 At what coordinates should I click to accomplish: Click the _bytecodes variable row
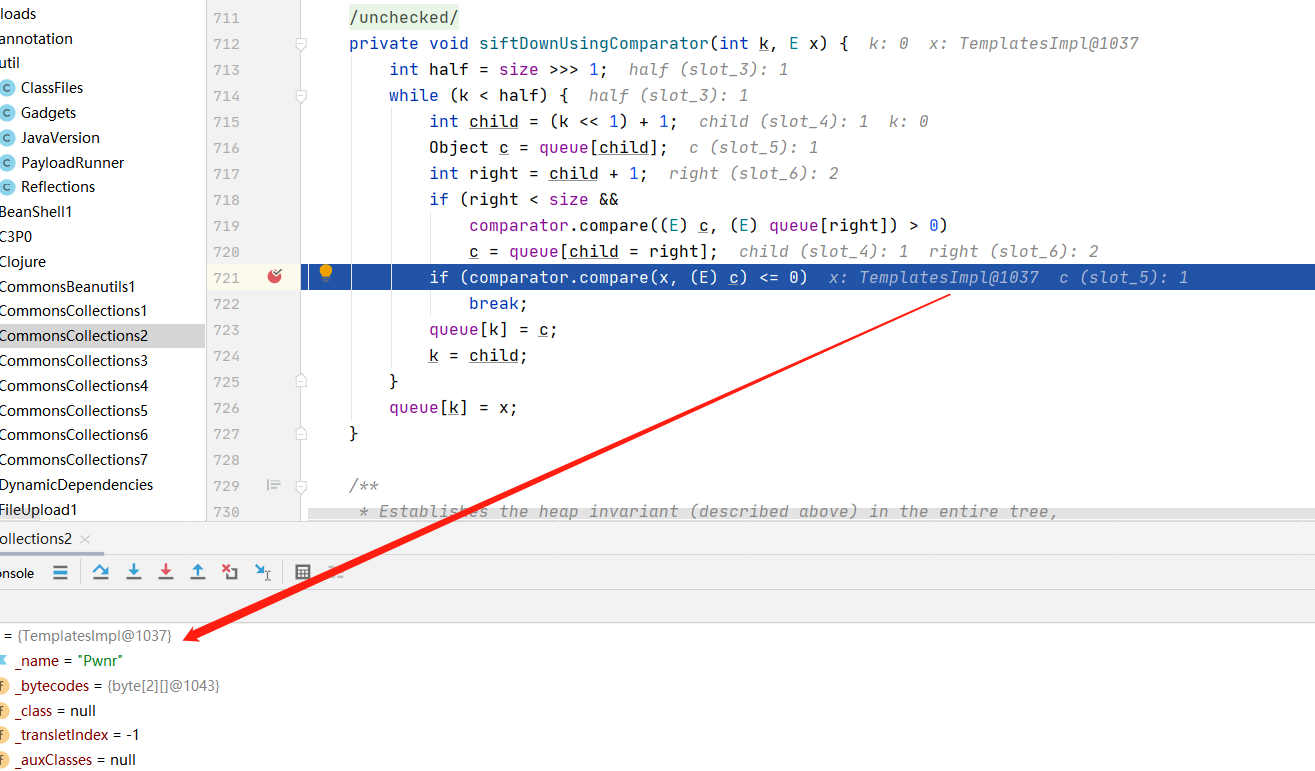click(x=117, y=686)
